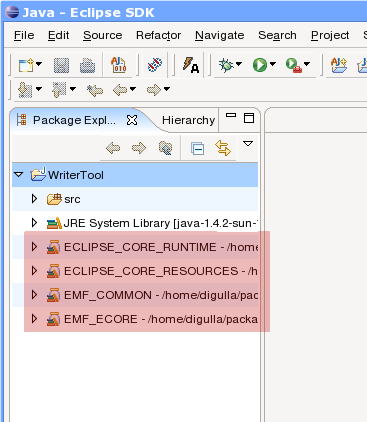The height and width of the screenshot is (422, 367).
Task: Click the AJ 010 build icon
Action: click(x=118, y=65)
